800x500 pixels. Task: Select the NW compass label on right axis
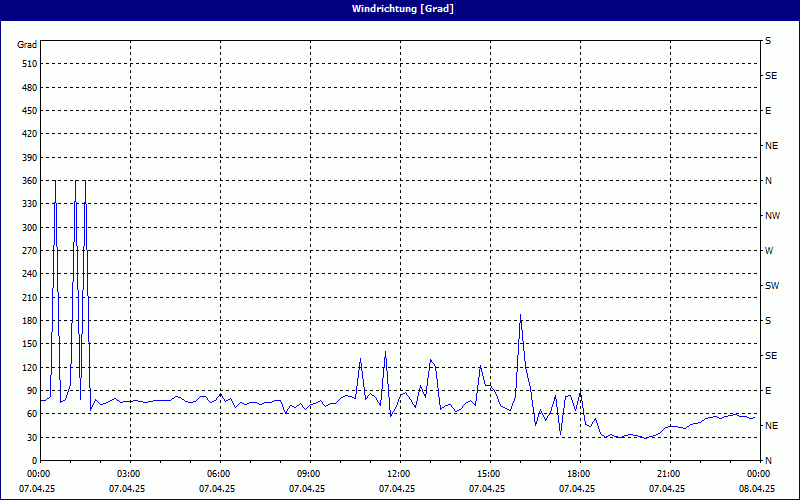tap(772, 216)
